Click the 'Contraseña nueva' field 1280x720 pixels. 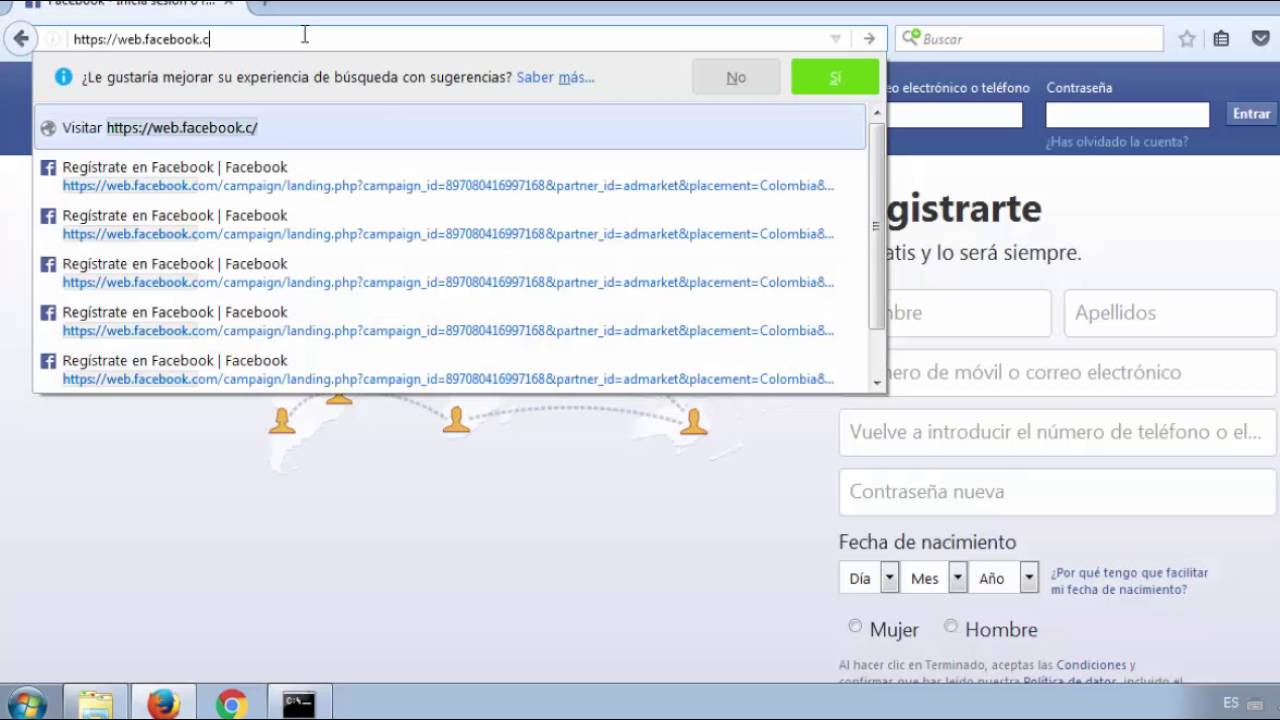(1058, 492)
